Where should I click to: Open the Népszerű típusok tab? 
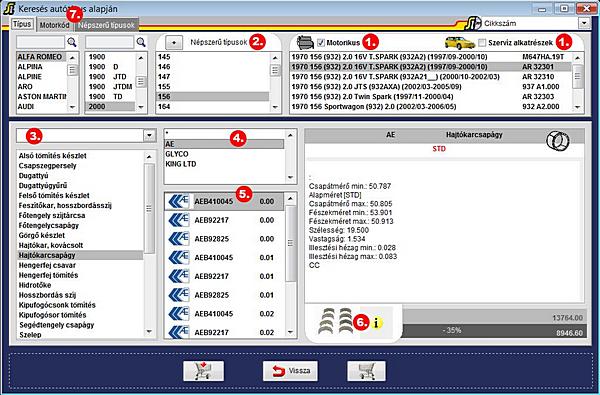click(x=107, y=25)
